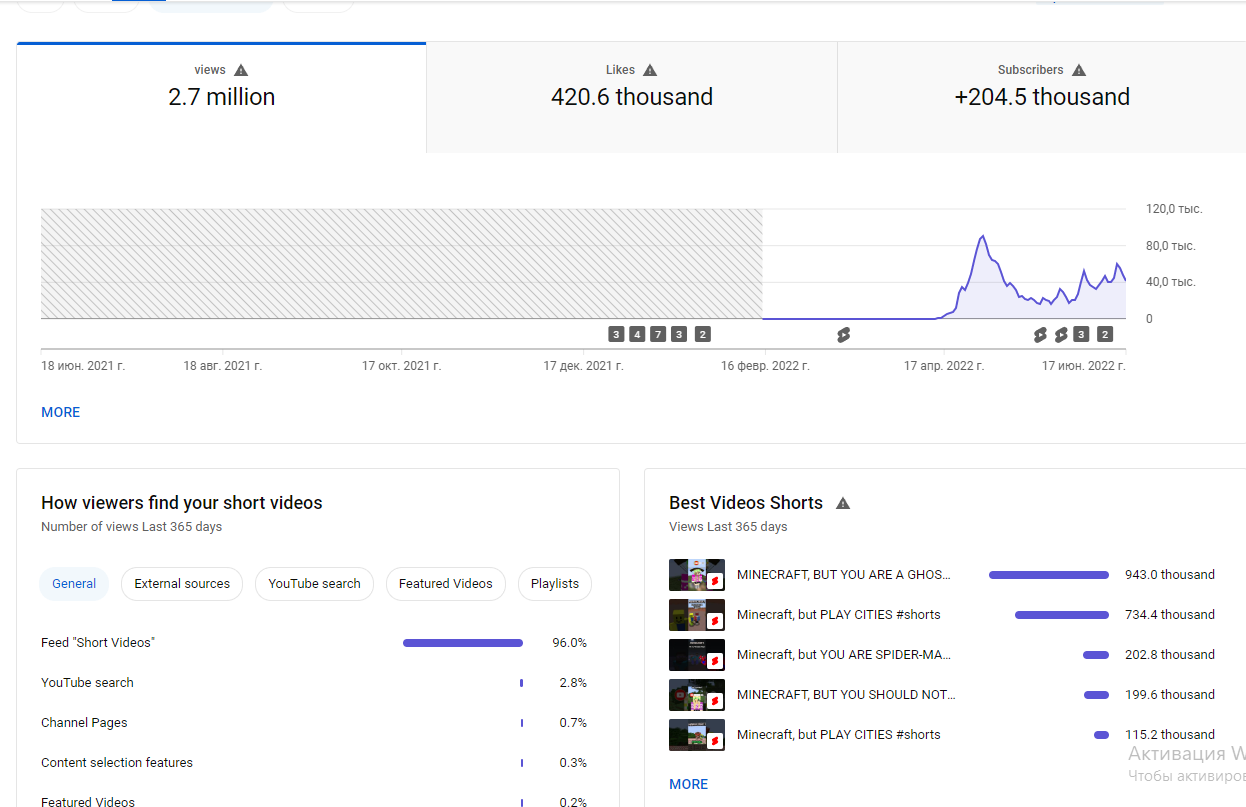This screenshot has height=807, width=1246.
Task: Expand MORE under Best Videos Shorts
Action: 688,784
